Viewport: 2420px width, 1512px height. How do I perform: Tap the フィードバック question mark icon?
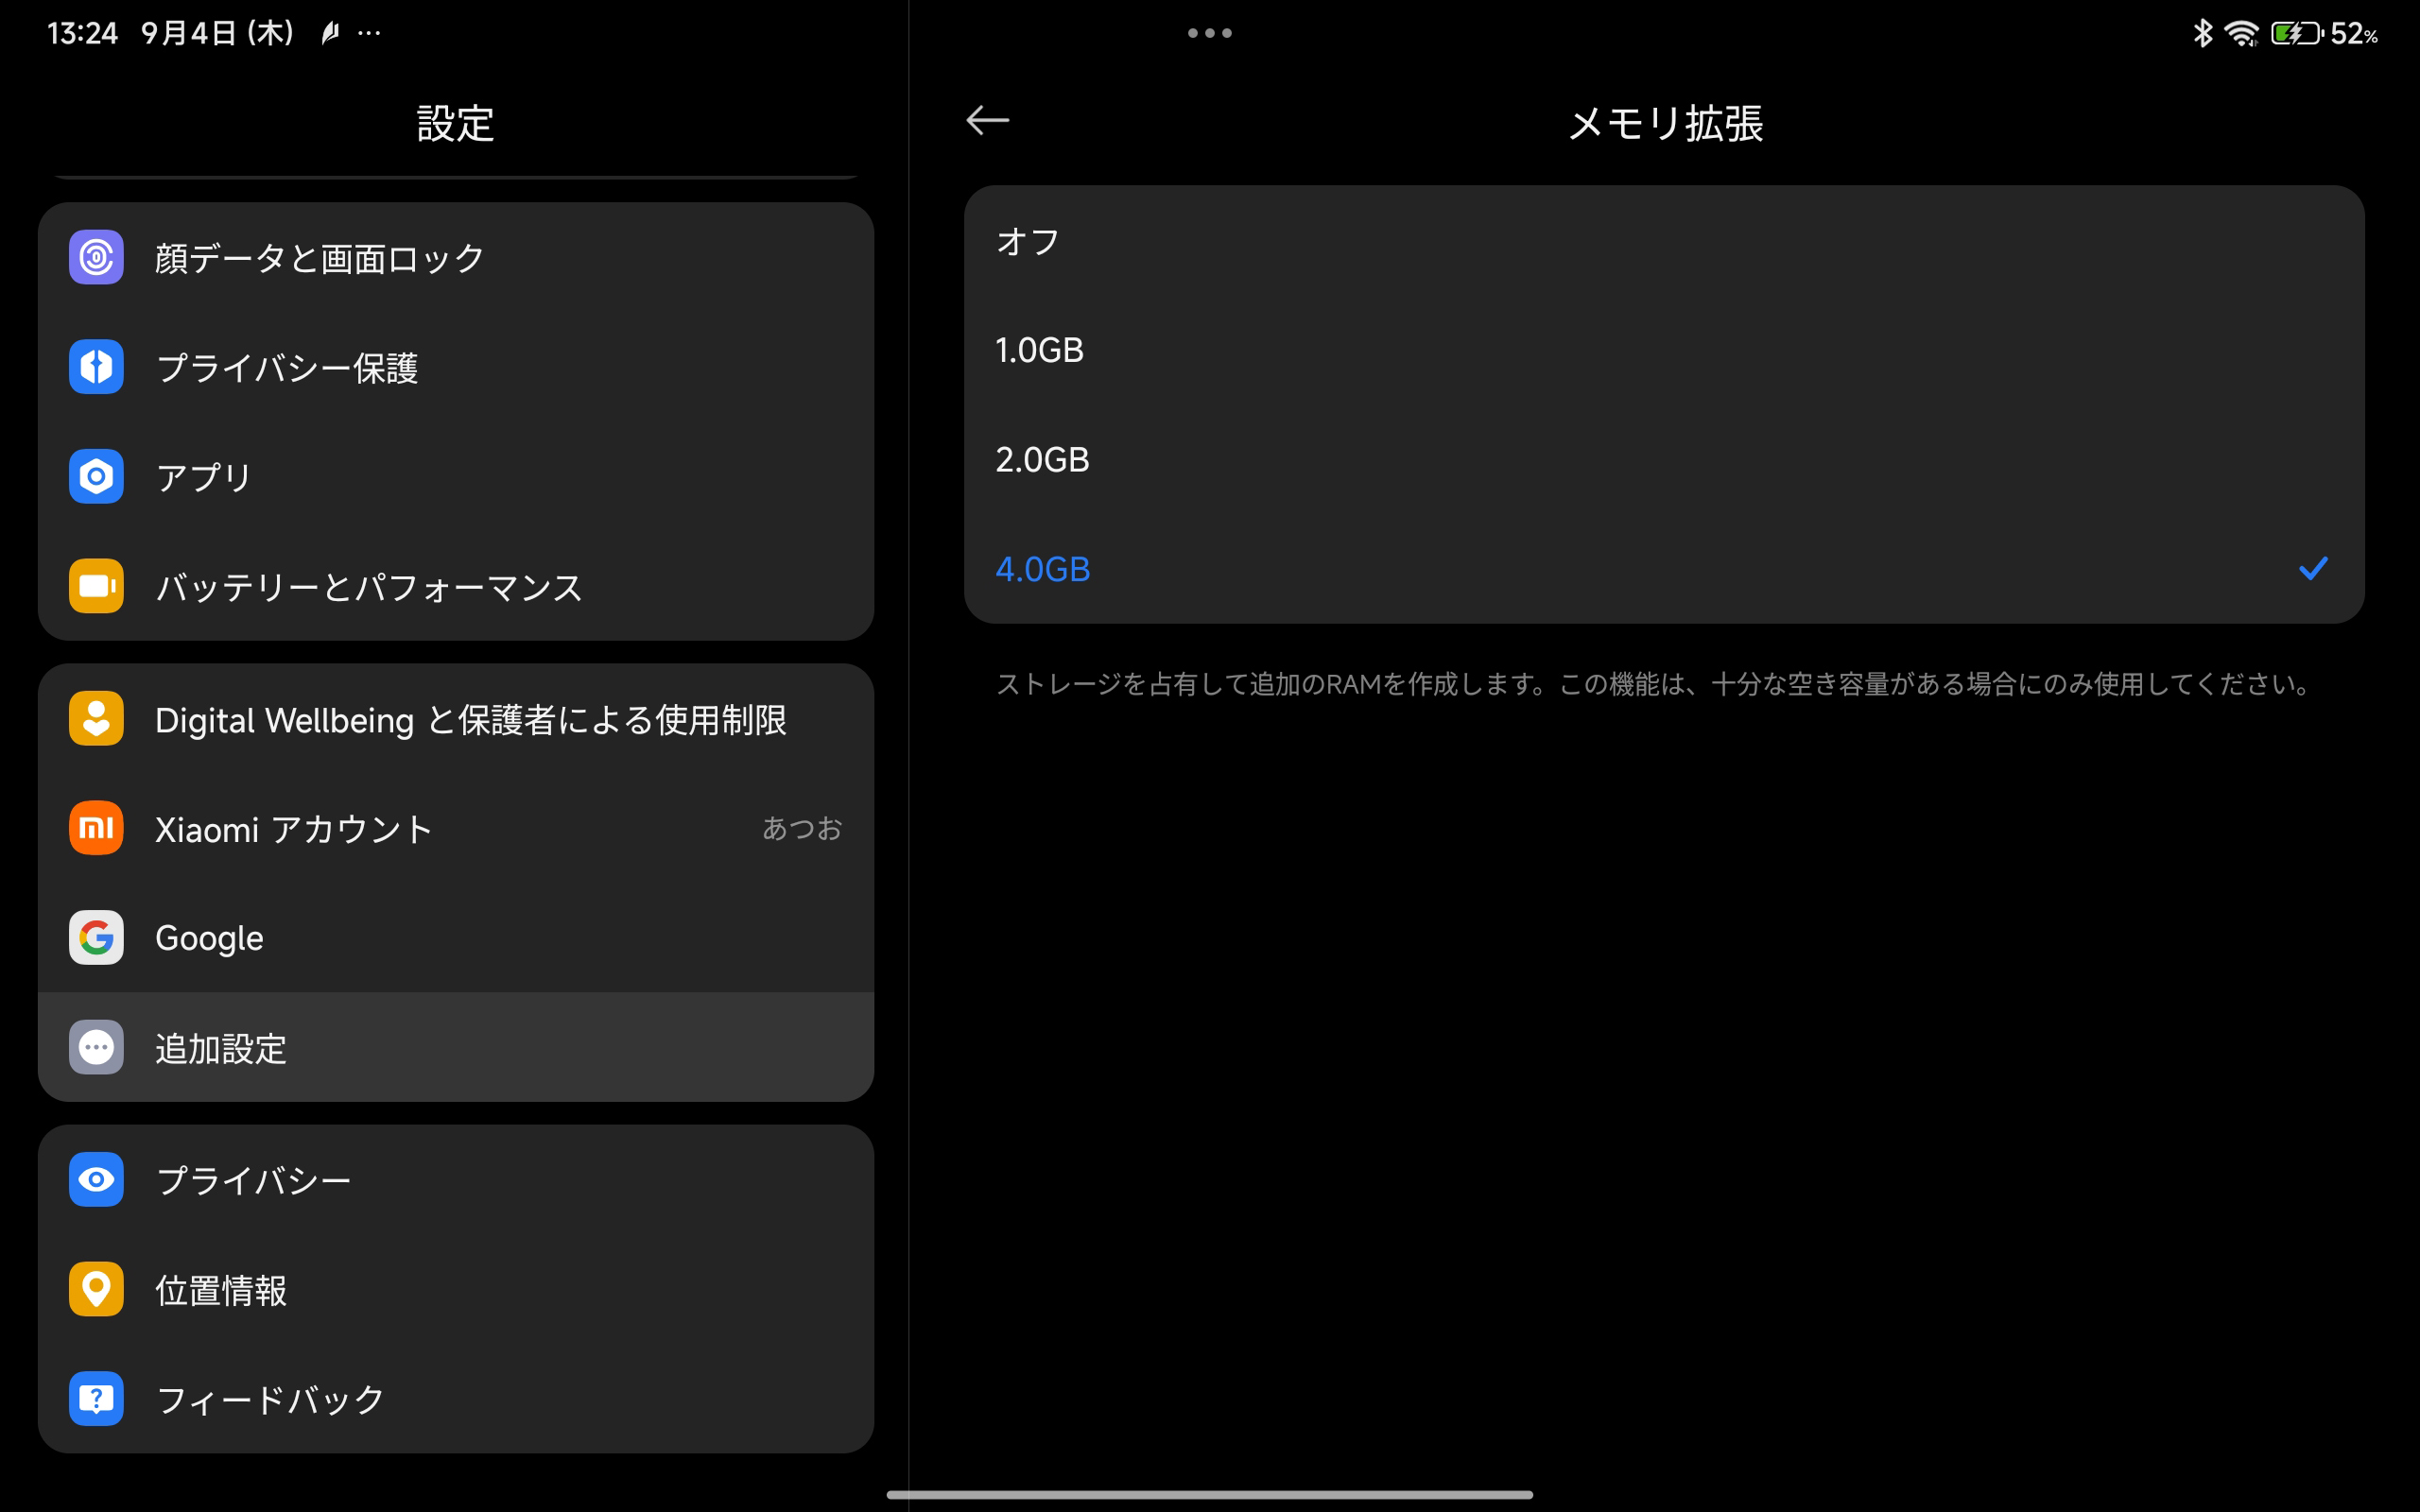96,1399
